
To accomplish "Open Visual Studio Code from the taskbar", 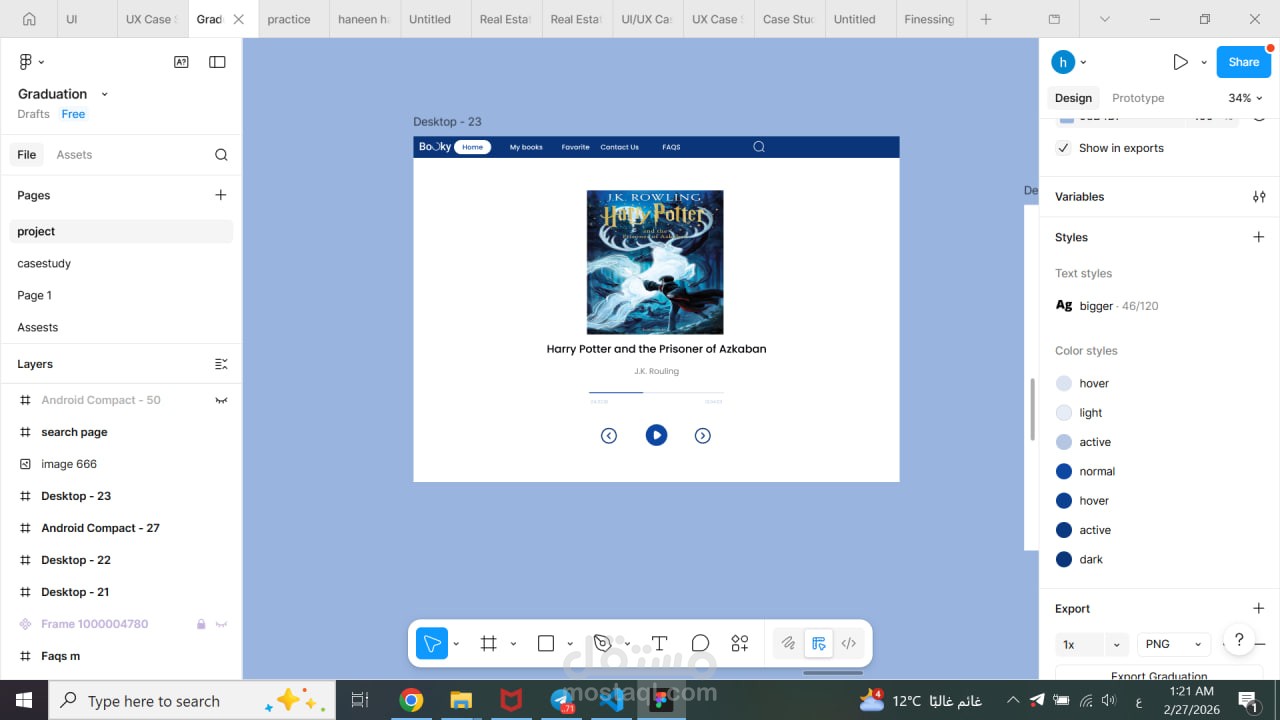I will [611, 700].
